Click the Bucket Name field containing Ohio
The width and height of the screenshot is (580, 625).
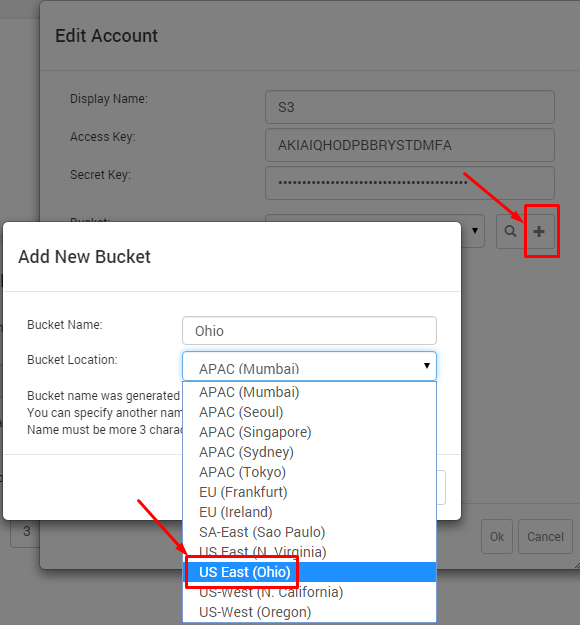point(309,330)
